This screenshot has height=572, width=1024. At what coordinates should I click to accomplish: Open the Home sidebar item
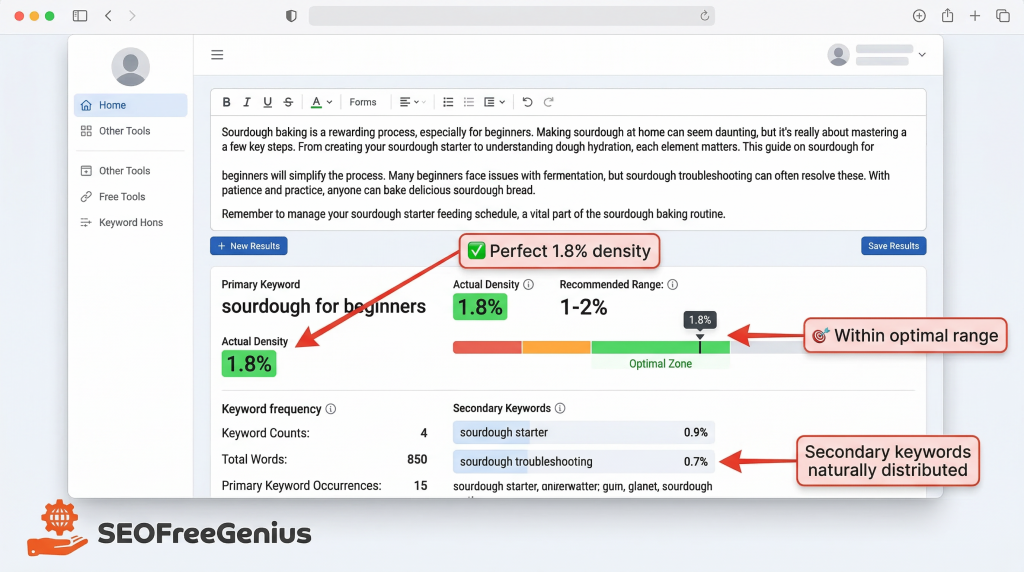[131, 105]
